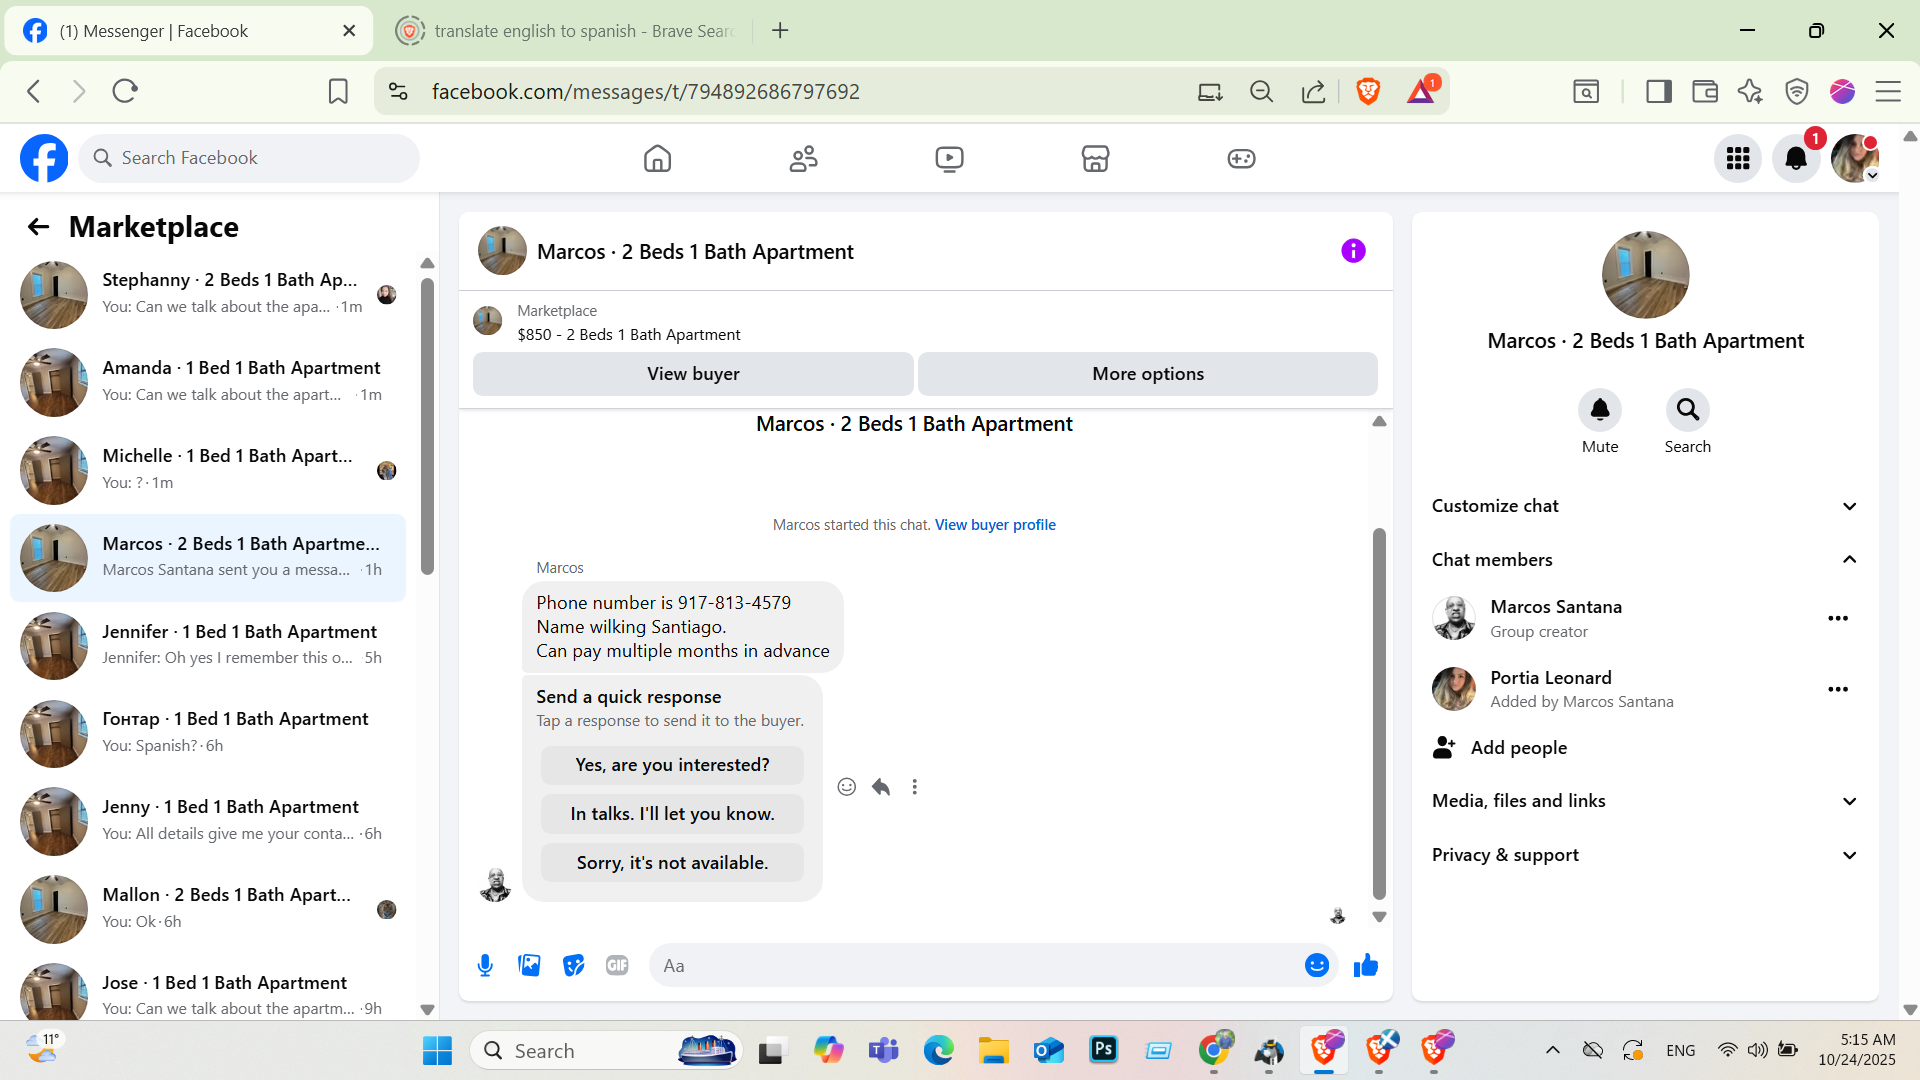Choose 'Sorry, it's not available.' response

point(672,863)
